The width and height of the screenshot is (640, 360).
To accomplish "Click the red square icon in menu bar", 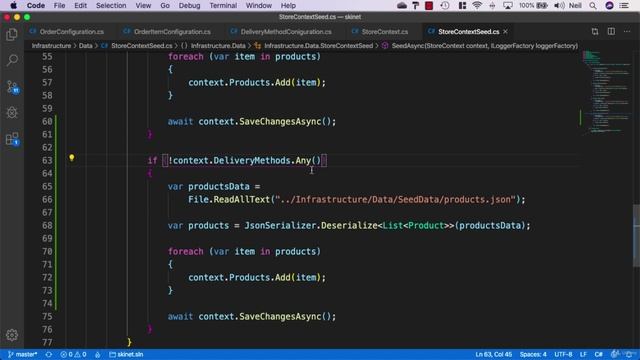I will tap(429, 5).
